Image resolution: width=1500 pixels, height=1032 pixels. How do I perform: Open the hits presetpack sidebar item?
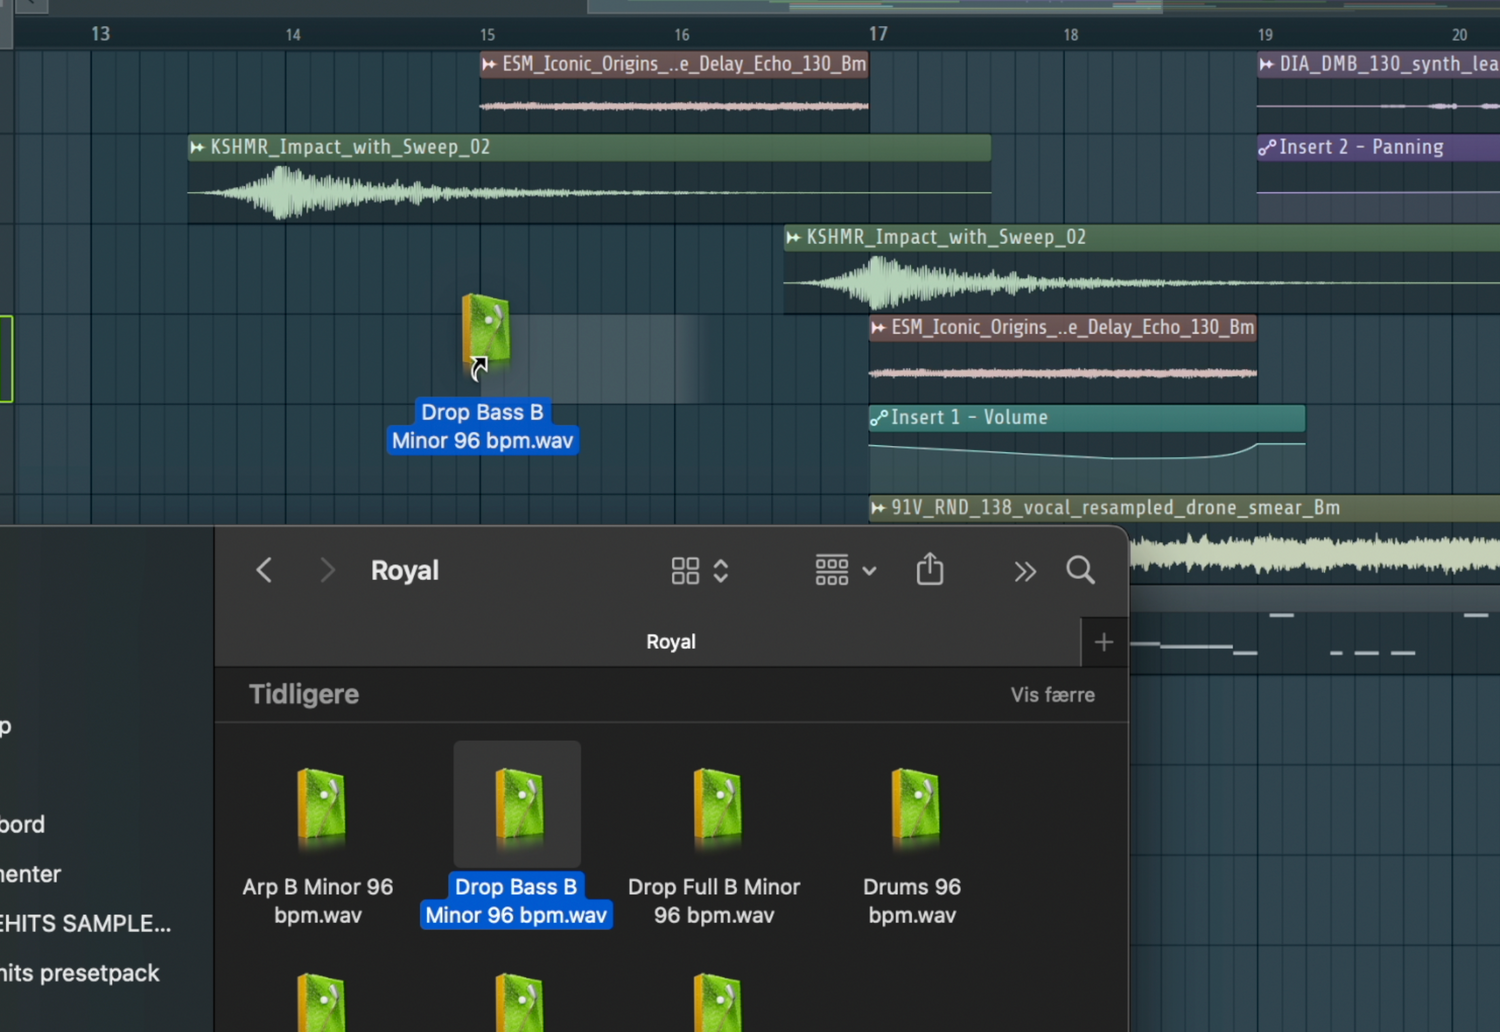coord(80,973)
